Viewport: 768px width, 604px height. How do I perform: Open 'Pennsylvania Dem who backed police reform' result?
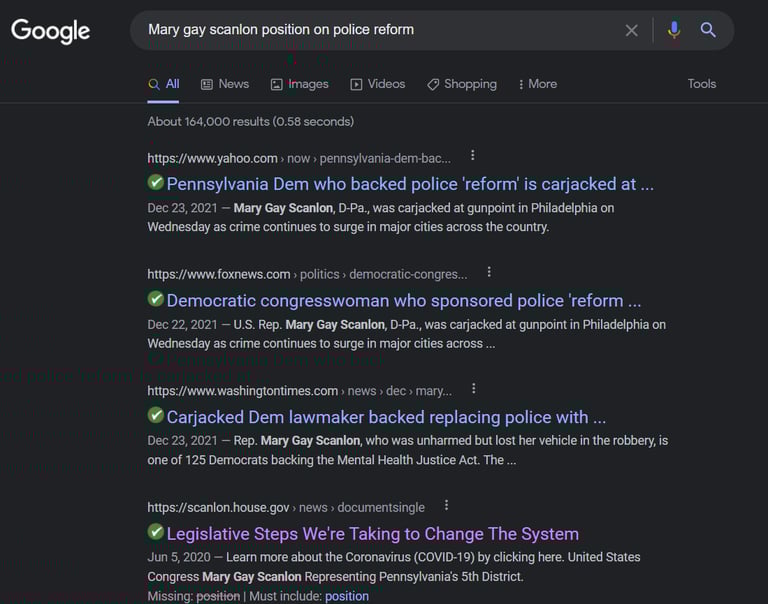410,184
